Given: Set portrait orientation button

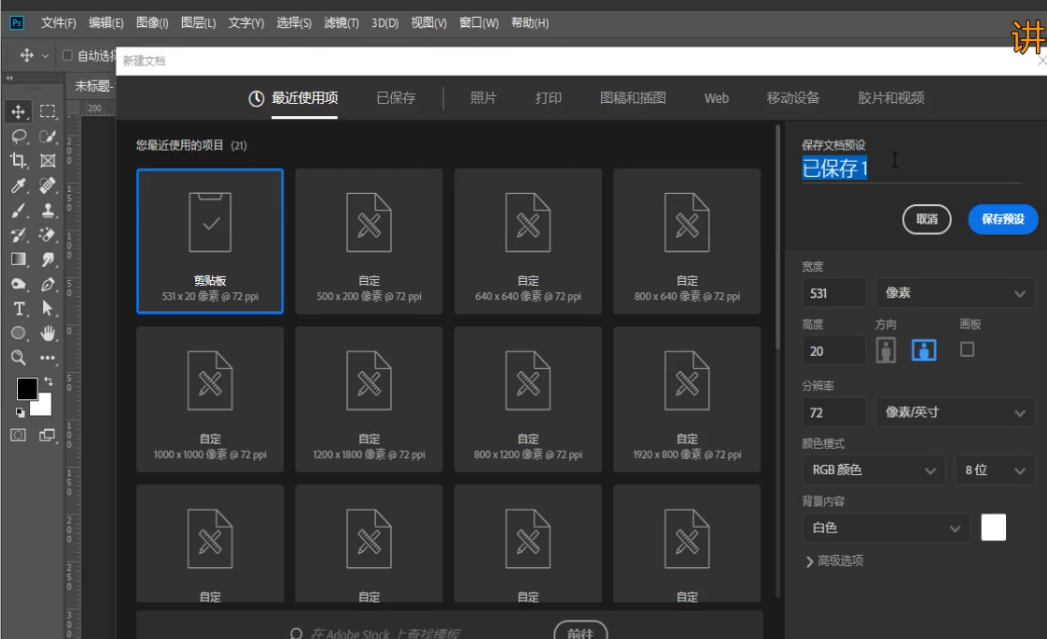Looking at the screenshot, I should 885,350.
